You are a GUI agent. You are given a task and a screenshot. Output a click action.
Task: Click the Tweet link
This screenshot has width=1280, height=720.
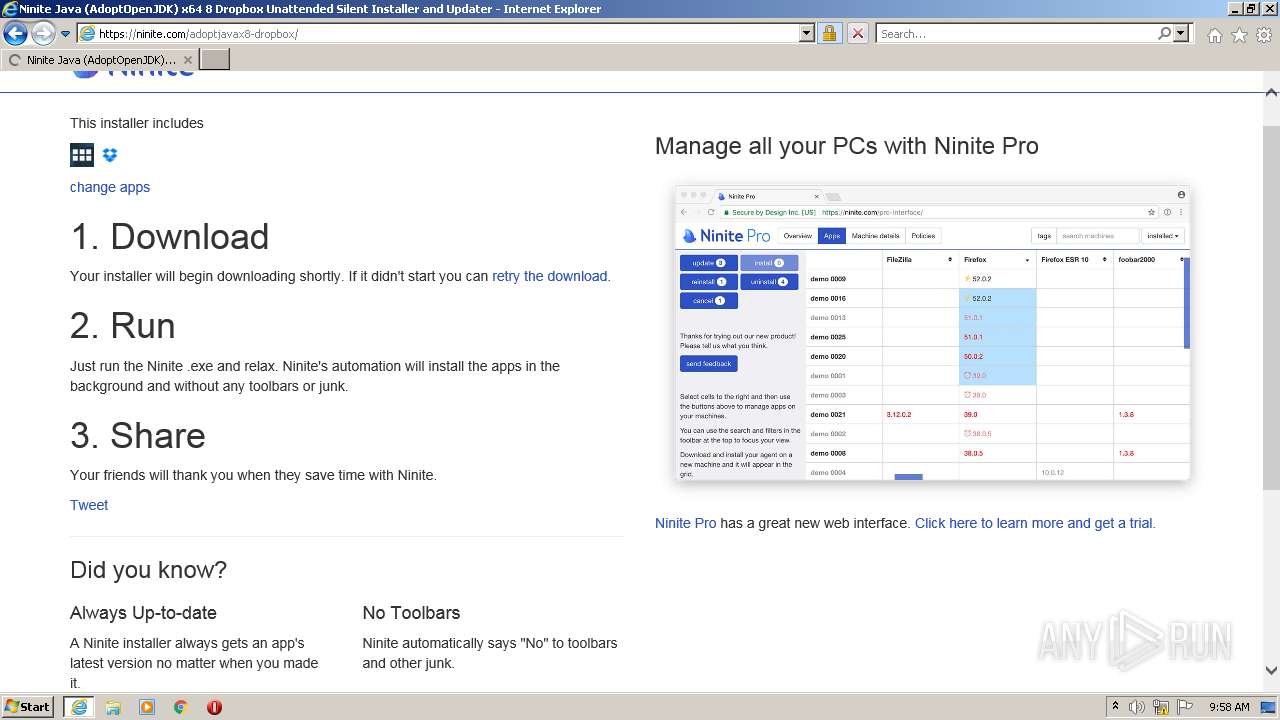(x=89, y=505)
